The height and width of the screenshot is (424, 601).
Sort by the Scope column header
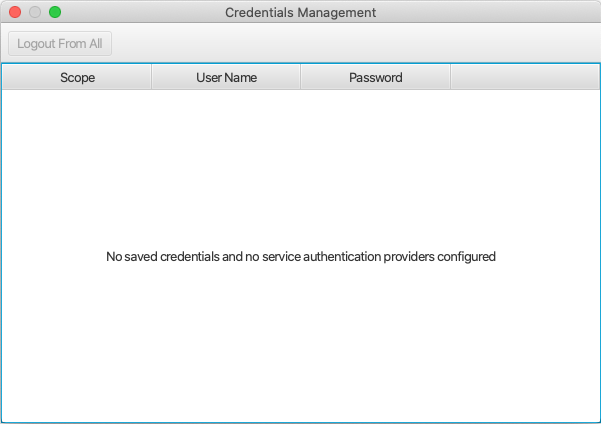pos(77,77)
